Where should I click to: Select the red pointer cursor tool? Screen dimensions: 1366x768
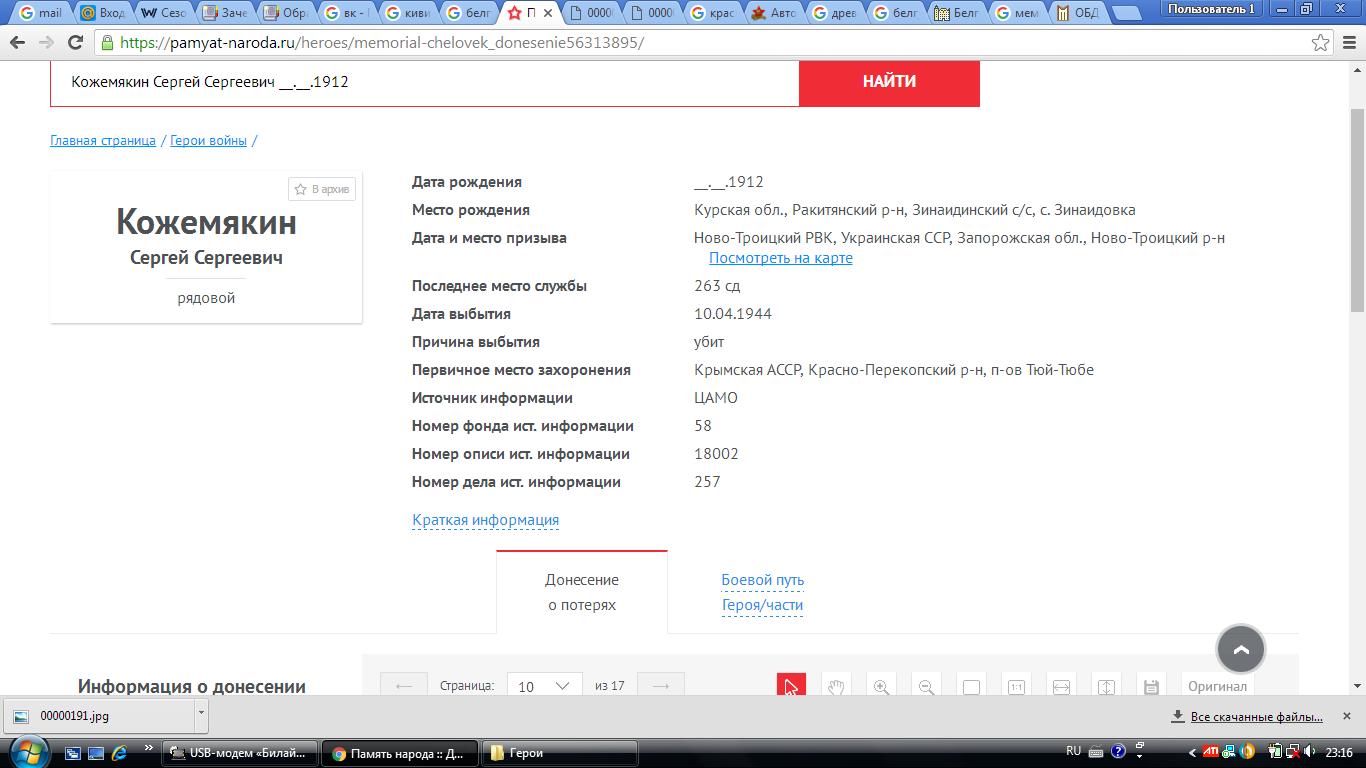(791, 687)
